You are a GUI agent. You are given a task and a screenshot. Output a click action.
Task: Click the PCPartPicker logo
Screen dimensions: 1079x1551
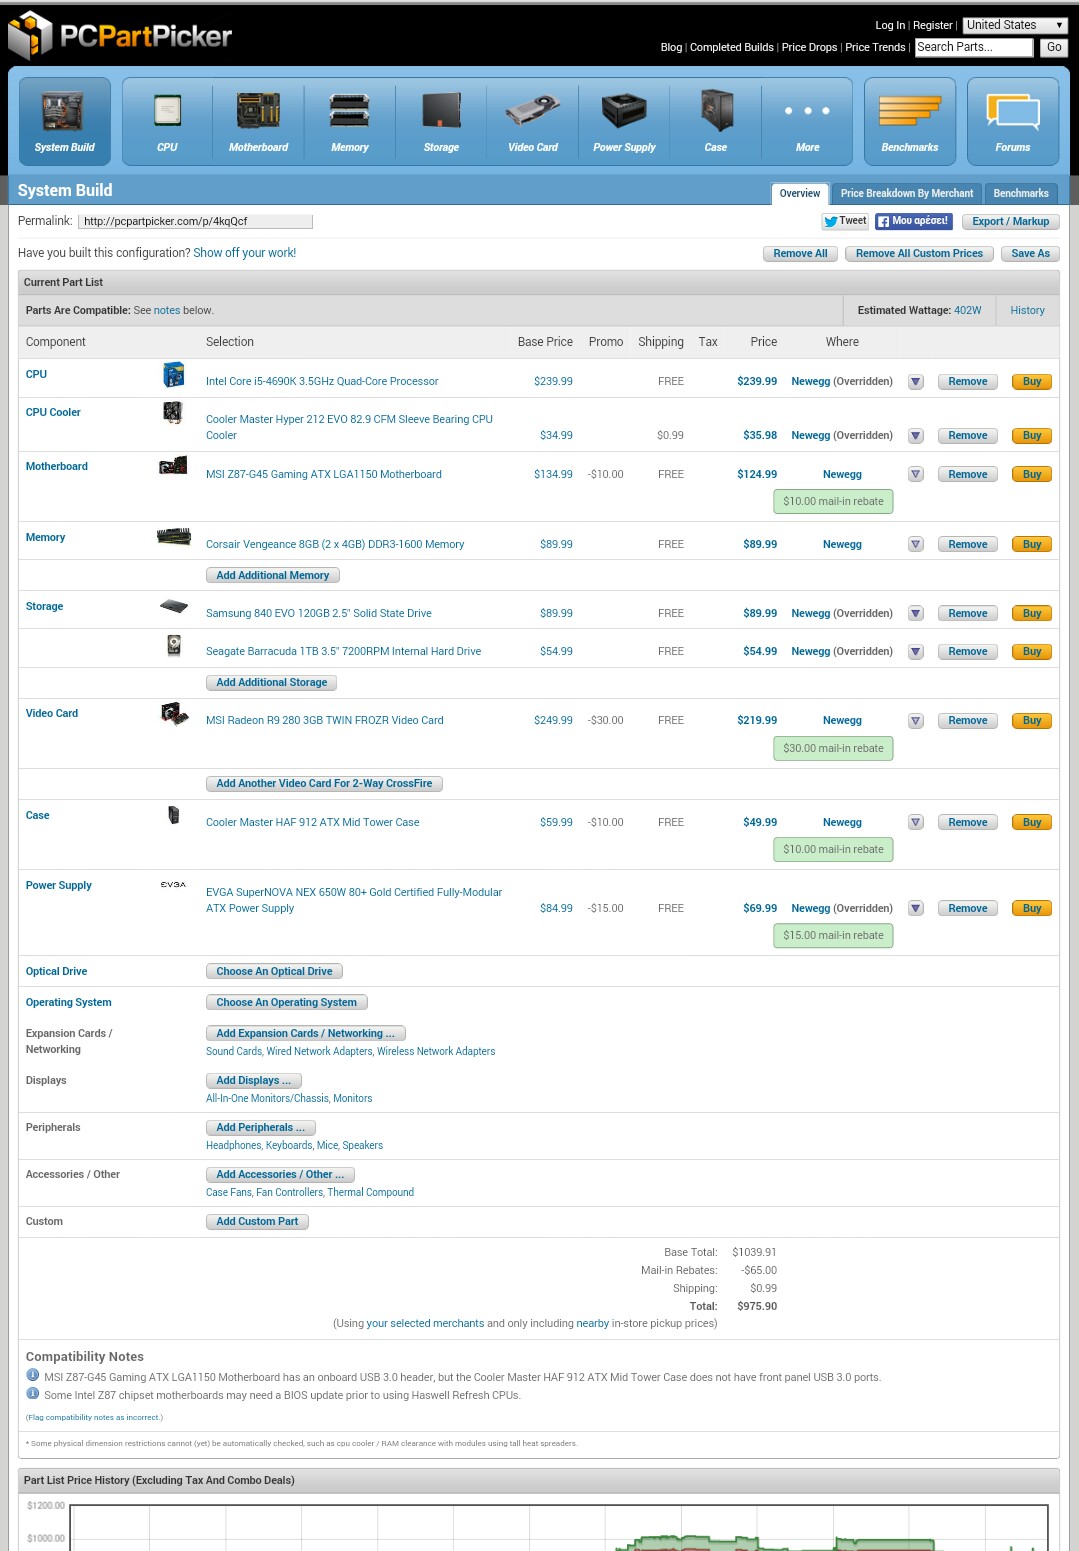pyautogui.click(x=120, y=36)
